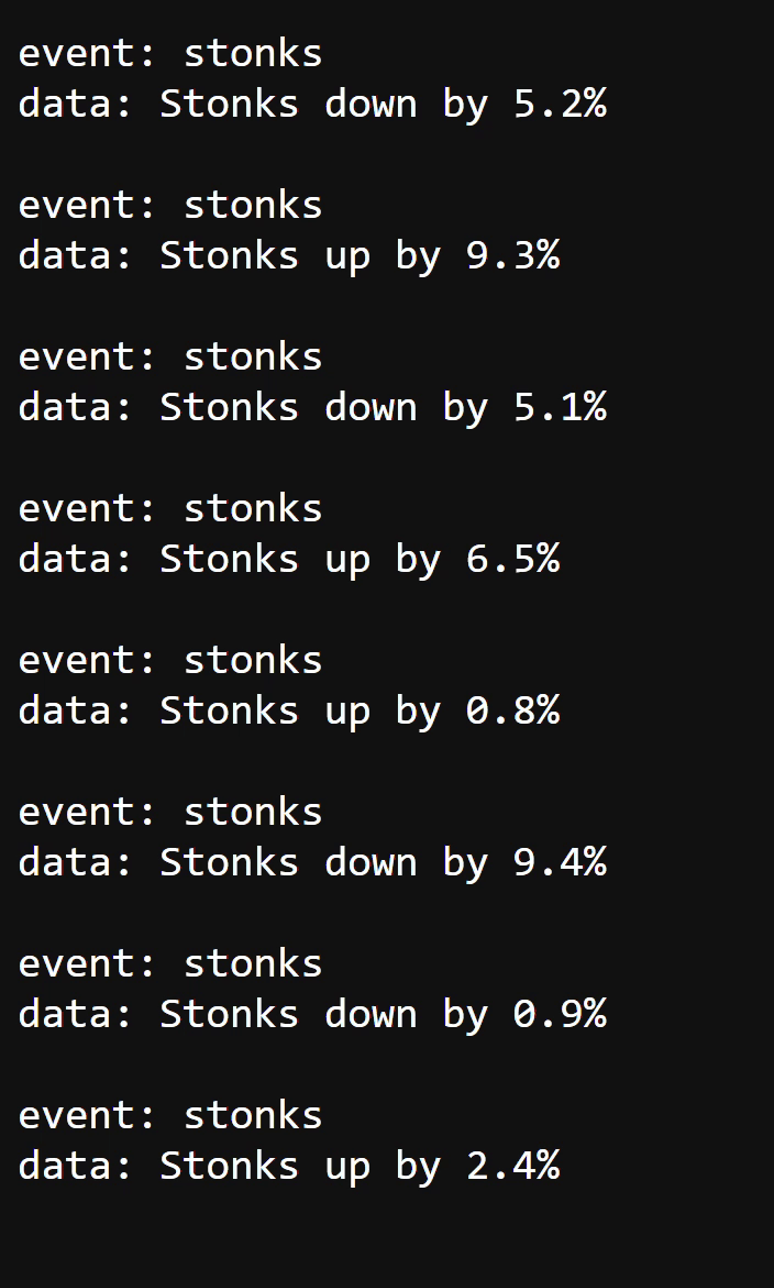Click the text 'Stonks up by 2.4%'
The height and width of the screenshot is (1288, 774).
tap(359, 1166)
